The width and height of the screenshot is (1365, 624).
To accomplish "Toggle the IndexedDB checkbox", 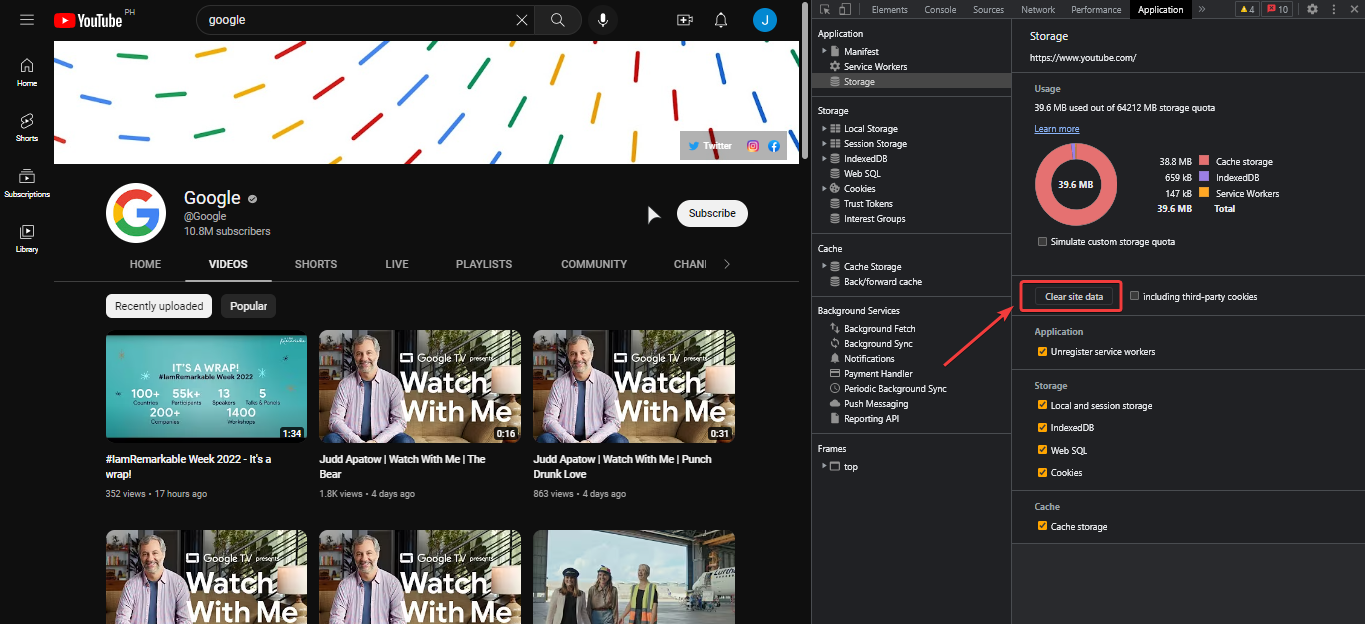I will coord(1043,428).
